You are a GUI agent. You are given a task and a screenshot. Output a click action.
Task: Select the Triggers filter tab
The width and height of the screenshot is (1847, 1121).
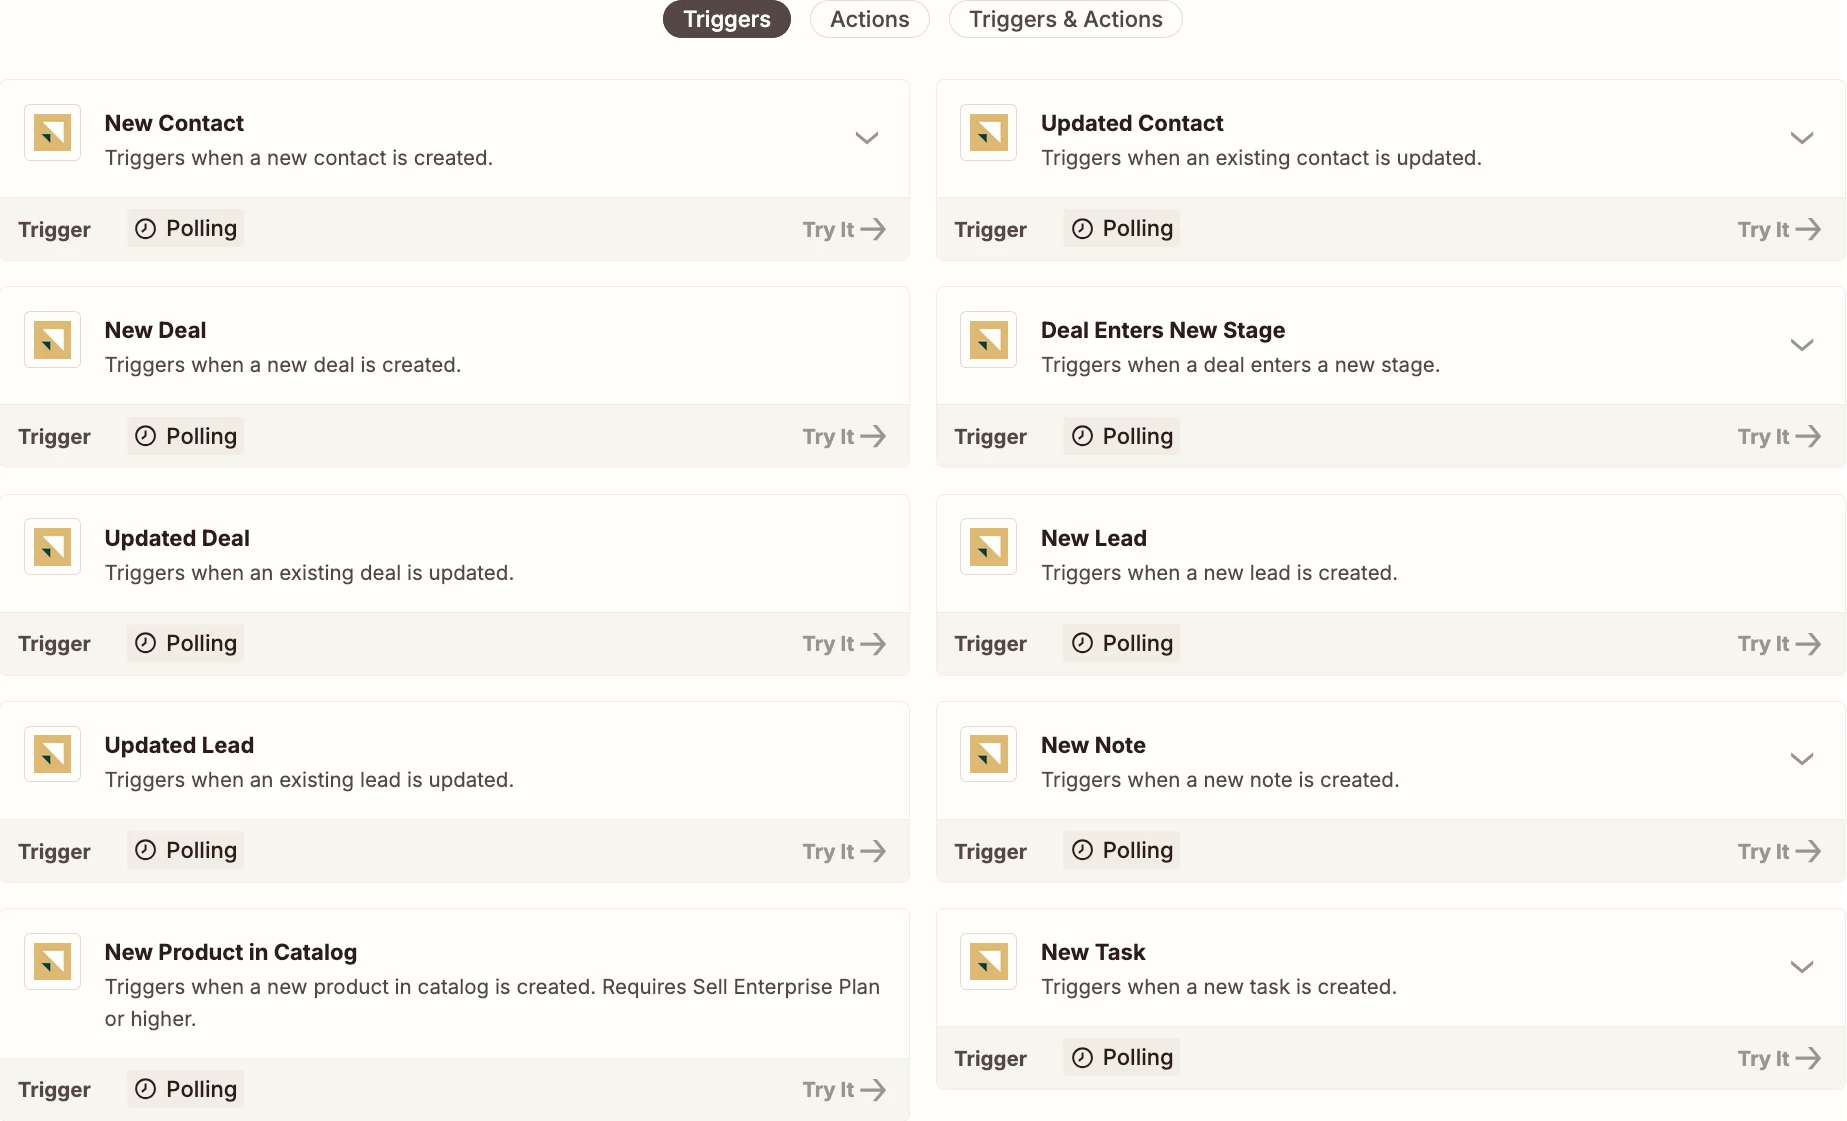727,19
